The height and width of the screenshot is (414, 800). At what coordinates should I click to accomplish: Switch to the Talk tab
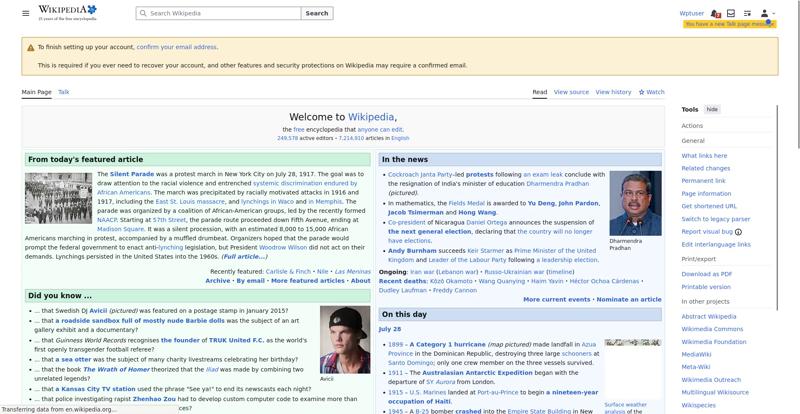[64, 92]
